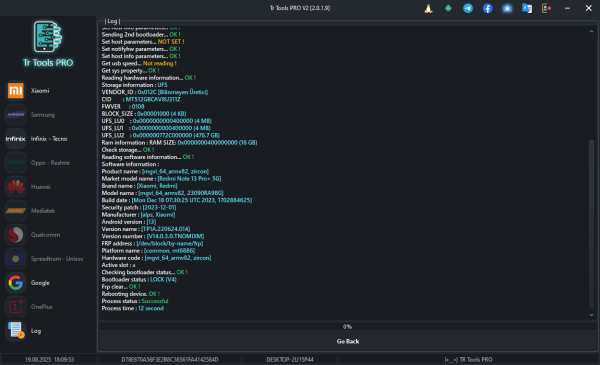Select the Oppo - Realme icon
Image resolution: width=600 pixels, height=365 pixels.
pos(16,163)
